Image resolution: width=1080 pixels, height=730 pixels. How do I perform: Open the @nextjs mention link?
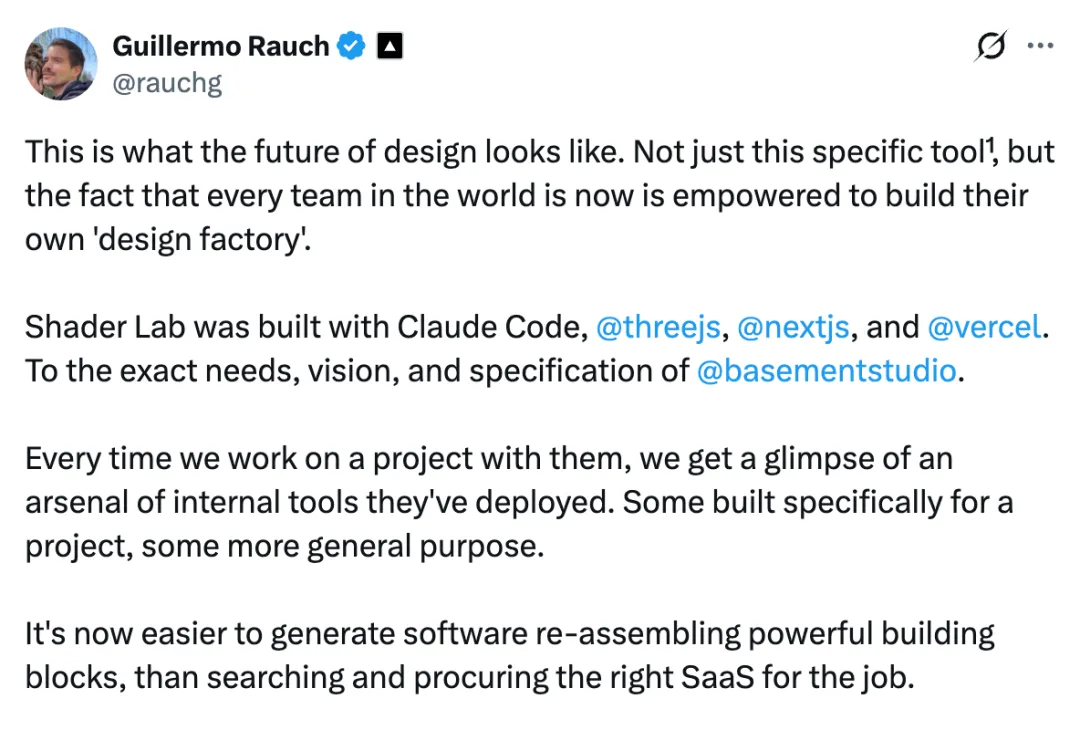click(793, 327)
